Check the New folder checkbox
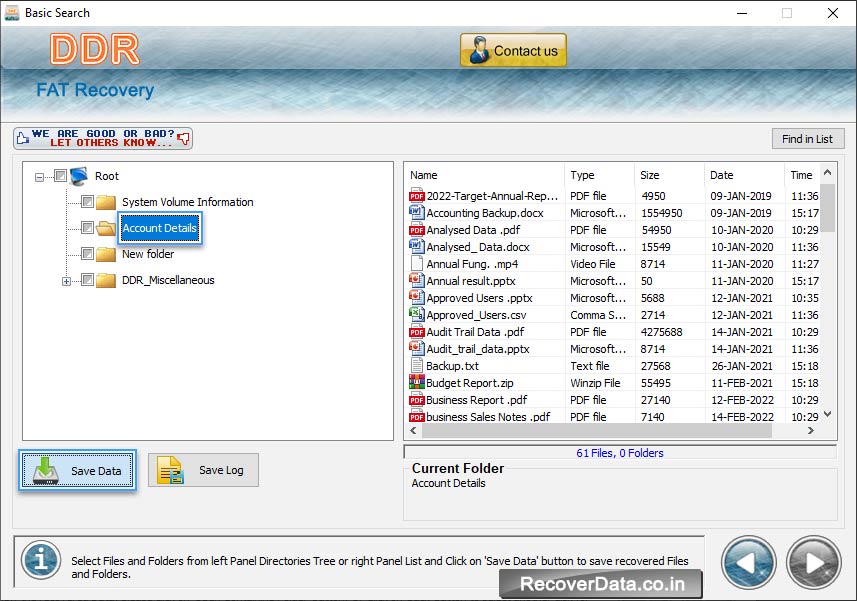 [x=87, y=254]
